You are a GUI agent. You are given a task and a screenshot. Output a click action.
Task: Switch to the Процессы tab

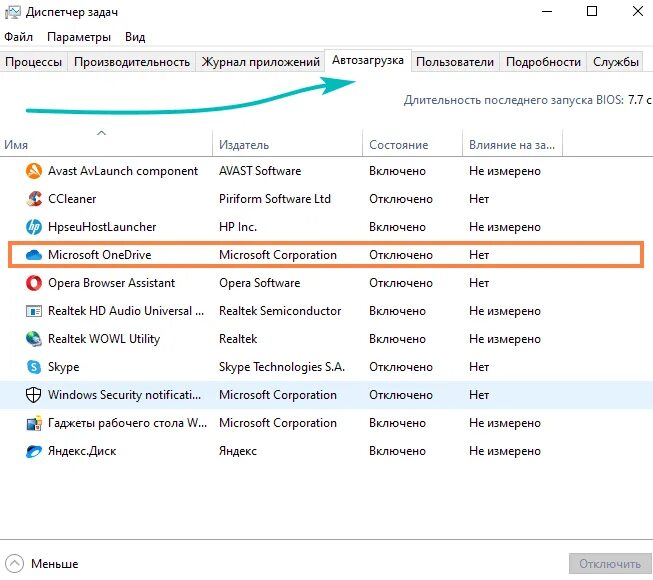point(33,62)
